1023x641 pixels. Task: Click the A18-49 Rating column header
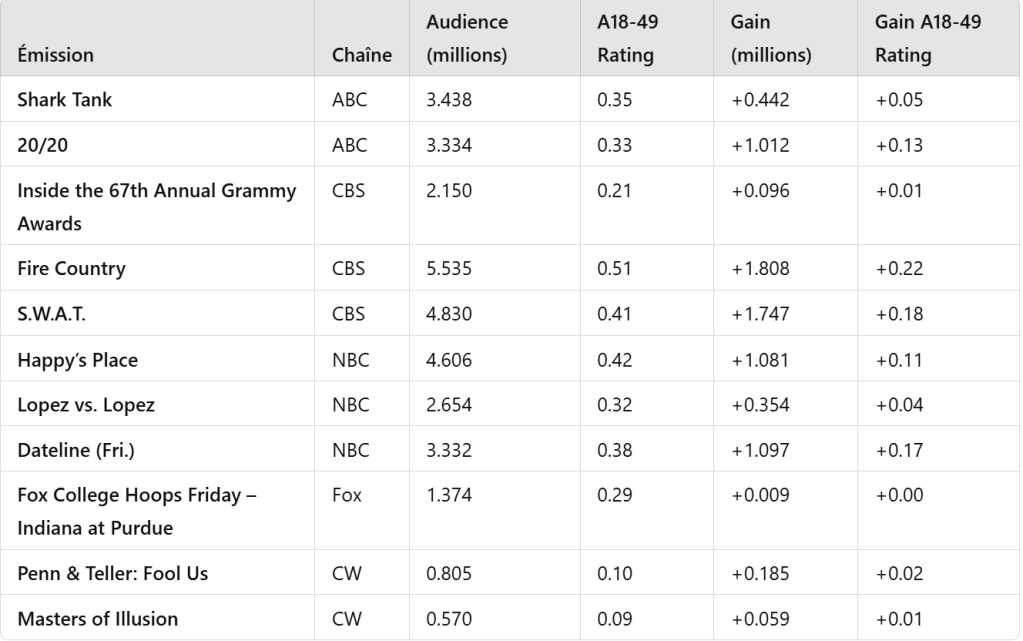pyautogui.click(x=628, y=38)
